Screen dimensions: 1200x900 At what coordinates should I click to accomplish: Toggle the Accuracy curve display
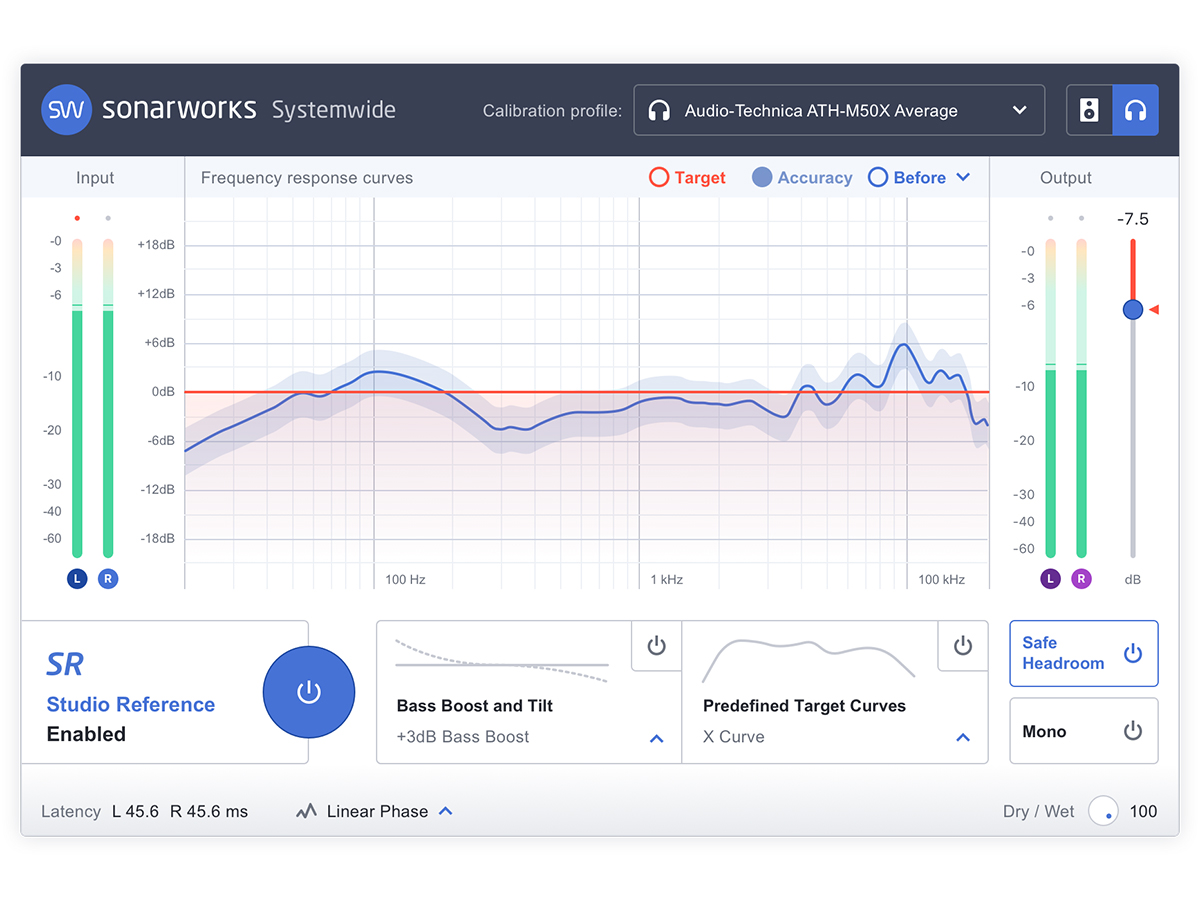click(803, 177)
